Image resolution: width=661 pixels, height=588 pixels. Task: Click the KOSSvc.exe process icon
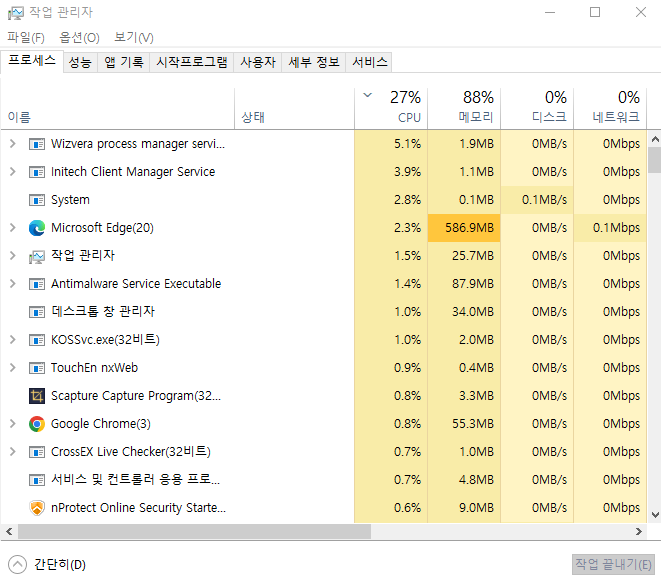(37, 340)
